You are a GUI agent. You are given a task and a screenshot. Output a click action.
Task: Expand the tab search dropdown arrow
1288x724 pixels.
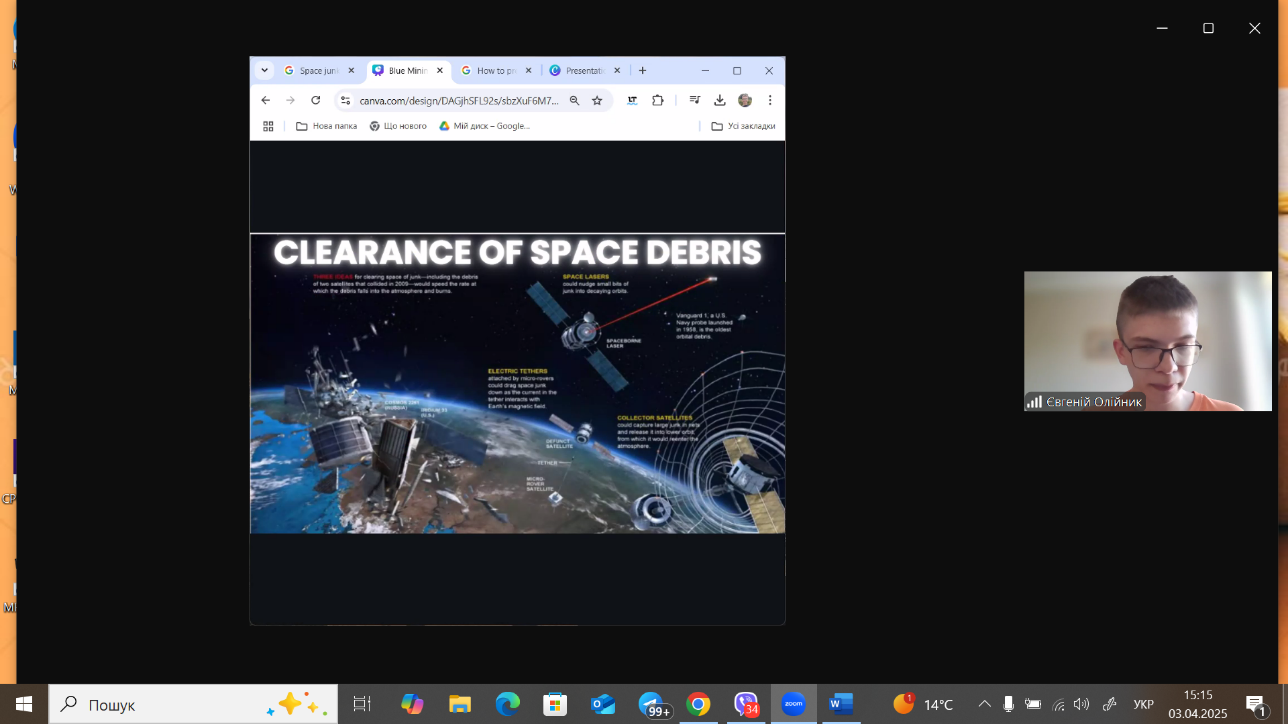pos(264,70)
